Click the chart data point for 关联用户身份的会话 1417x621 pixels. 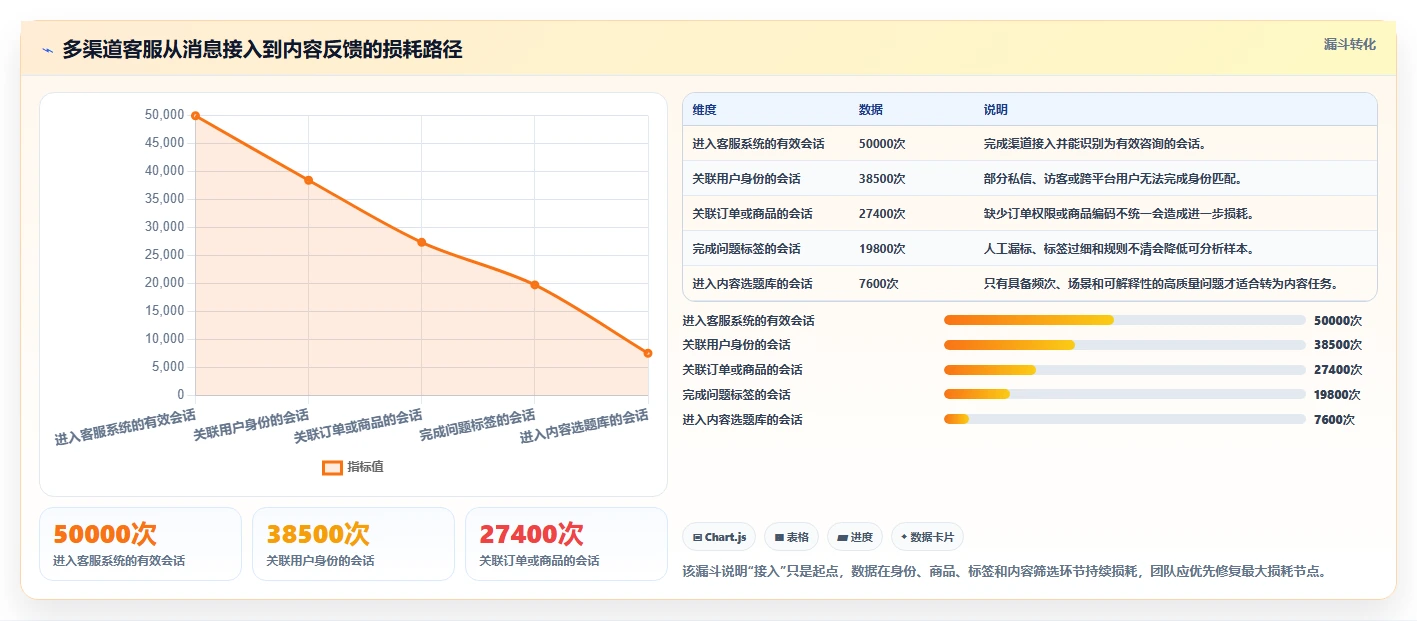pyautogui.click(x=308, y=180)
